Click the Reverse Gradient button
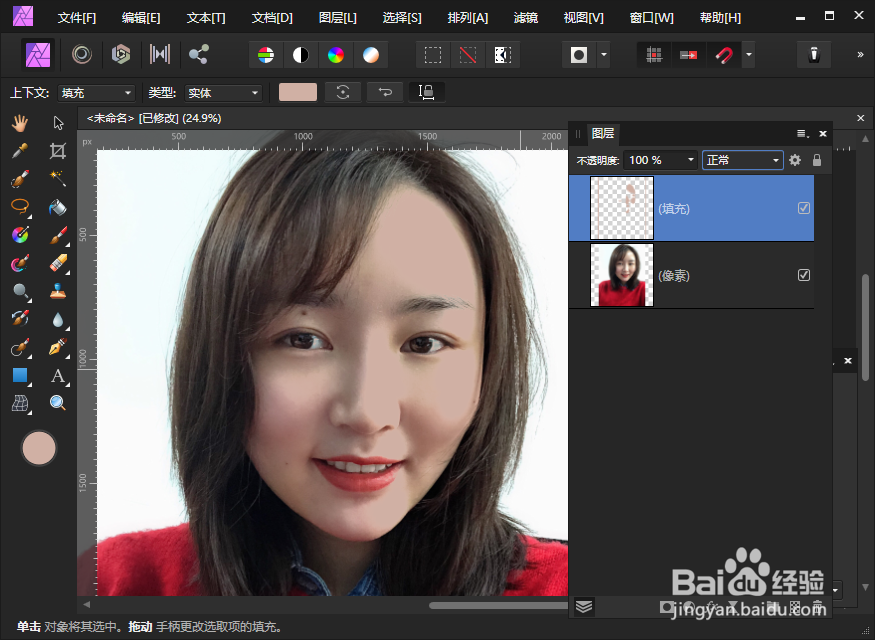 pos(385,92)
